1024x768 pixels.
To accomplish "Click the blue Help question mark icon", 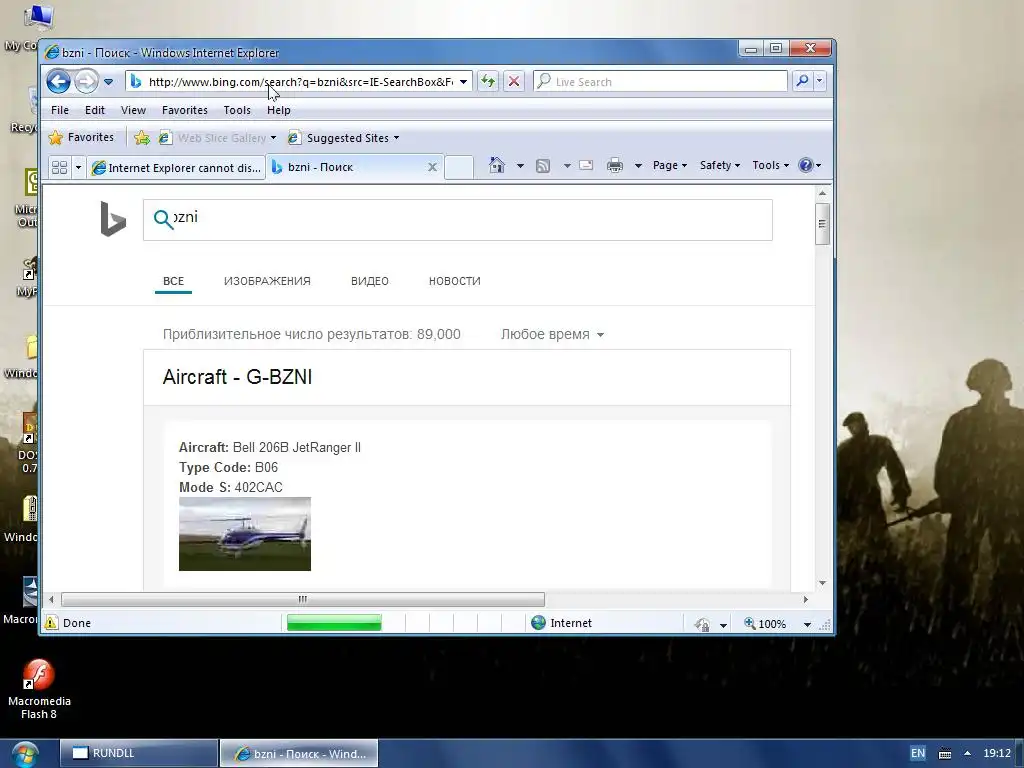I will [806, 165].
